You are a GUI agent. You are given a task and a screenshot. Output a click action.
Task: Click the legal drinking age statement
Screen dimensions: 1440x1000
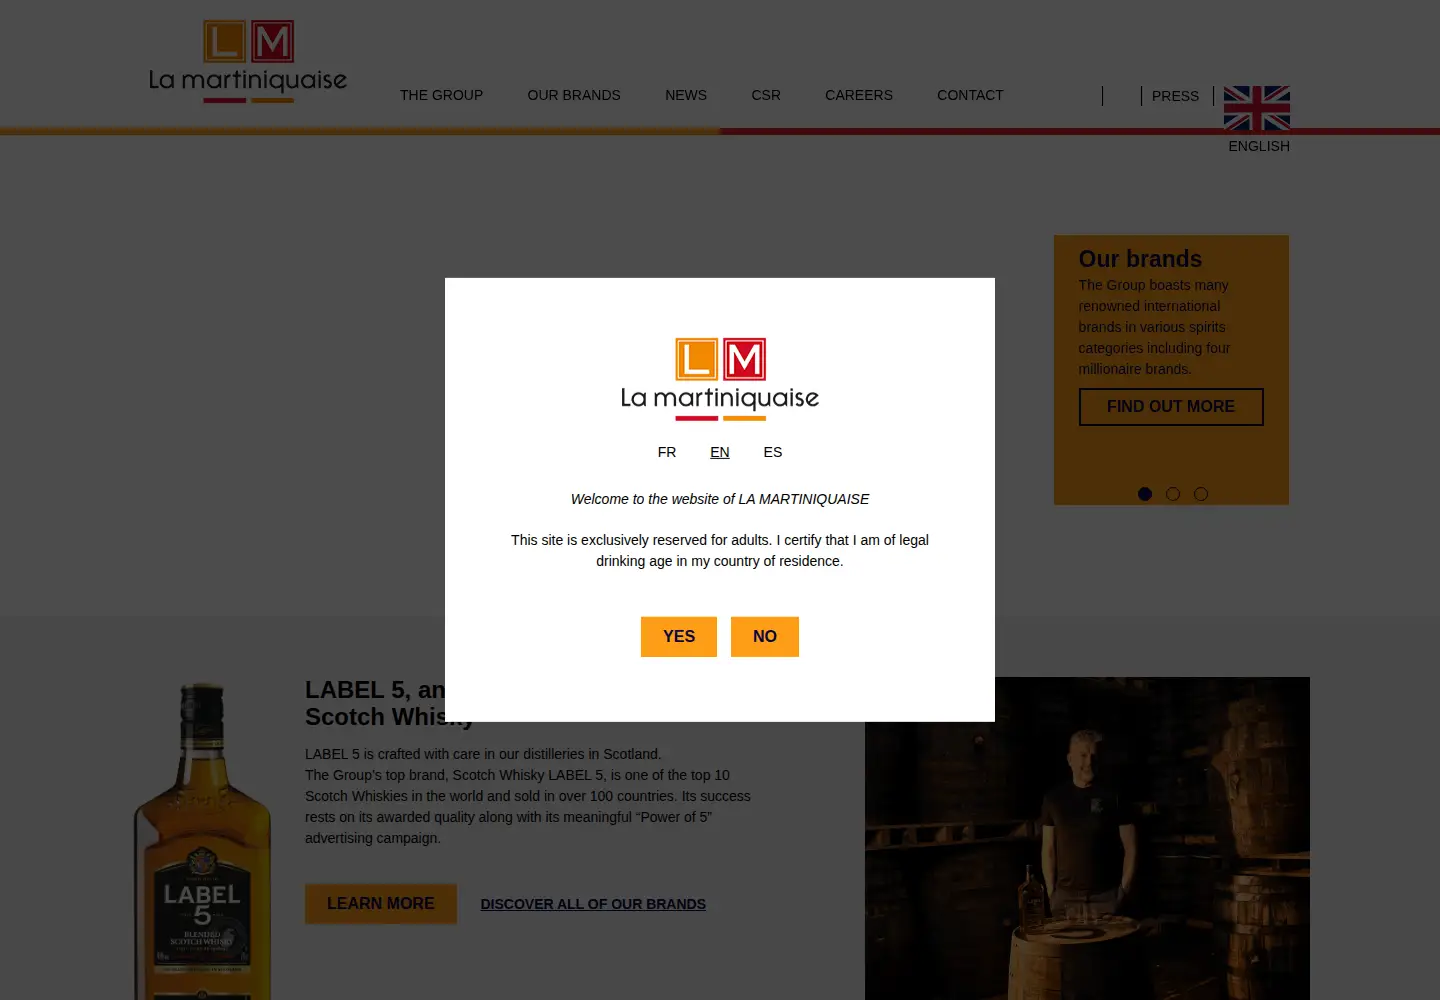click(720, 551)
